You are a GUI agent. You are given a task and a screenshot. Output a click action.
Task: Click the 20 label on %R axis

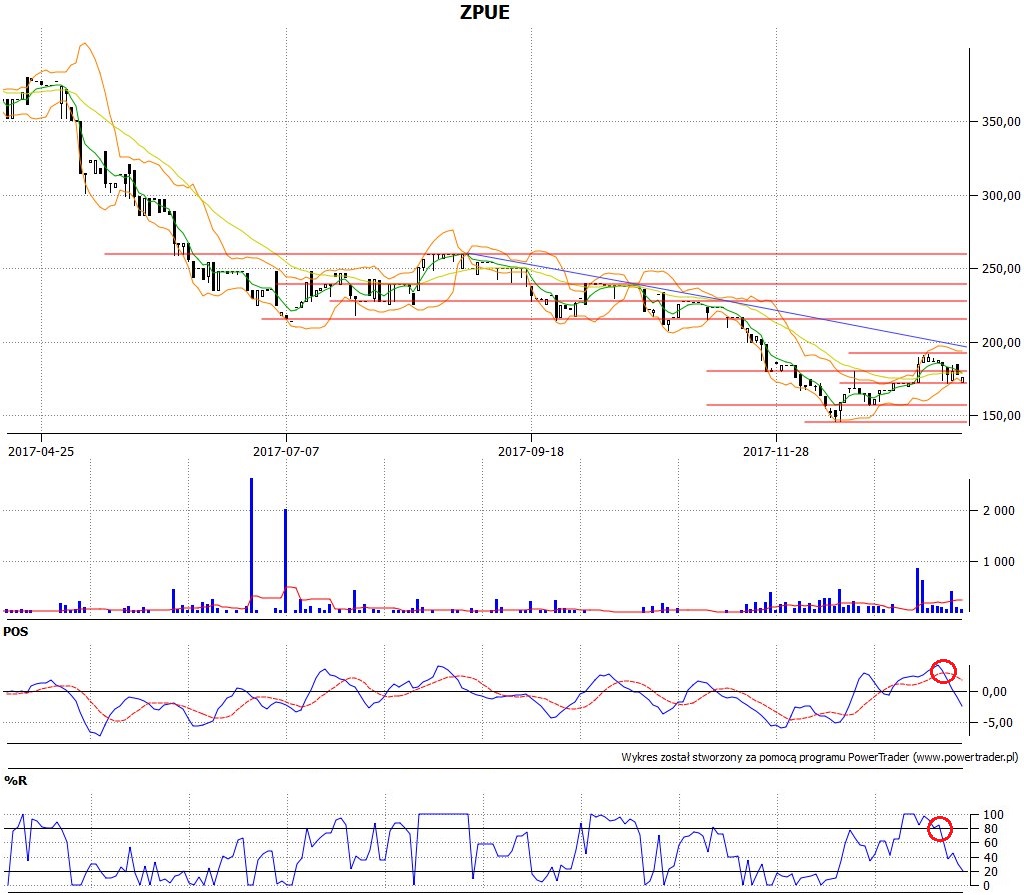[x=991, y=872]
